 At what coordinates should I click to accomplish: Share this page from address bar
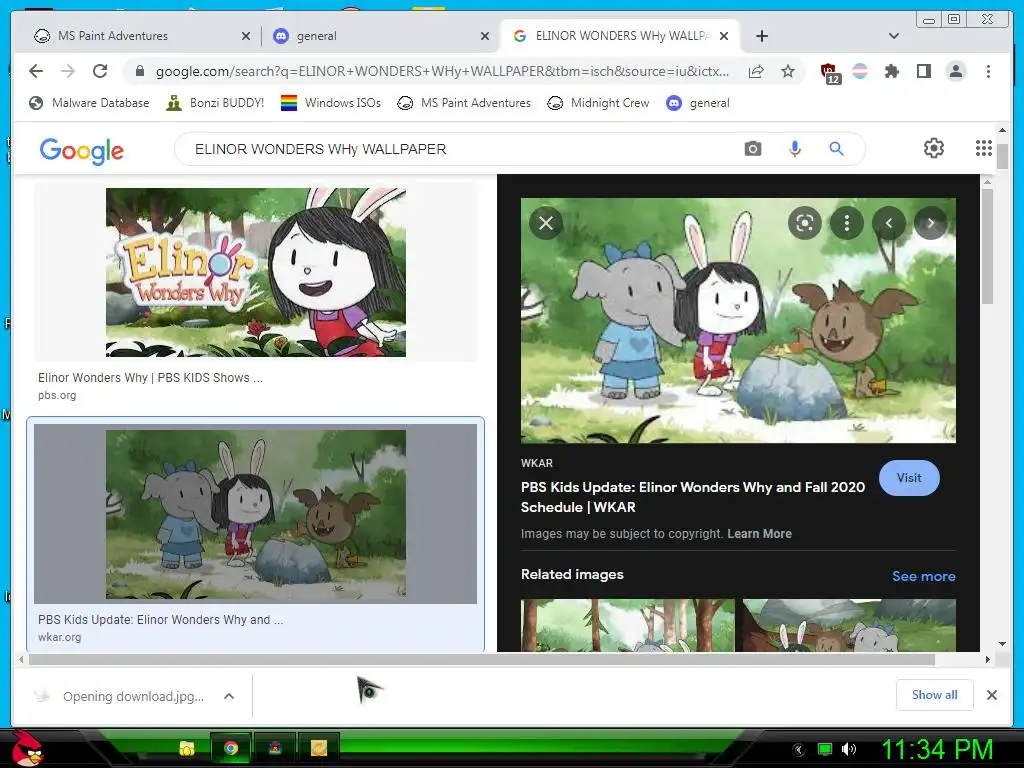756,71
